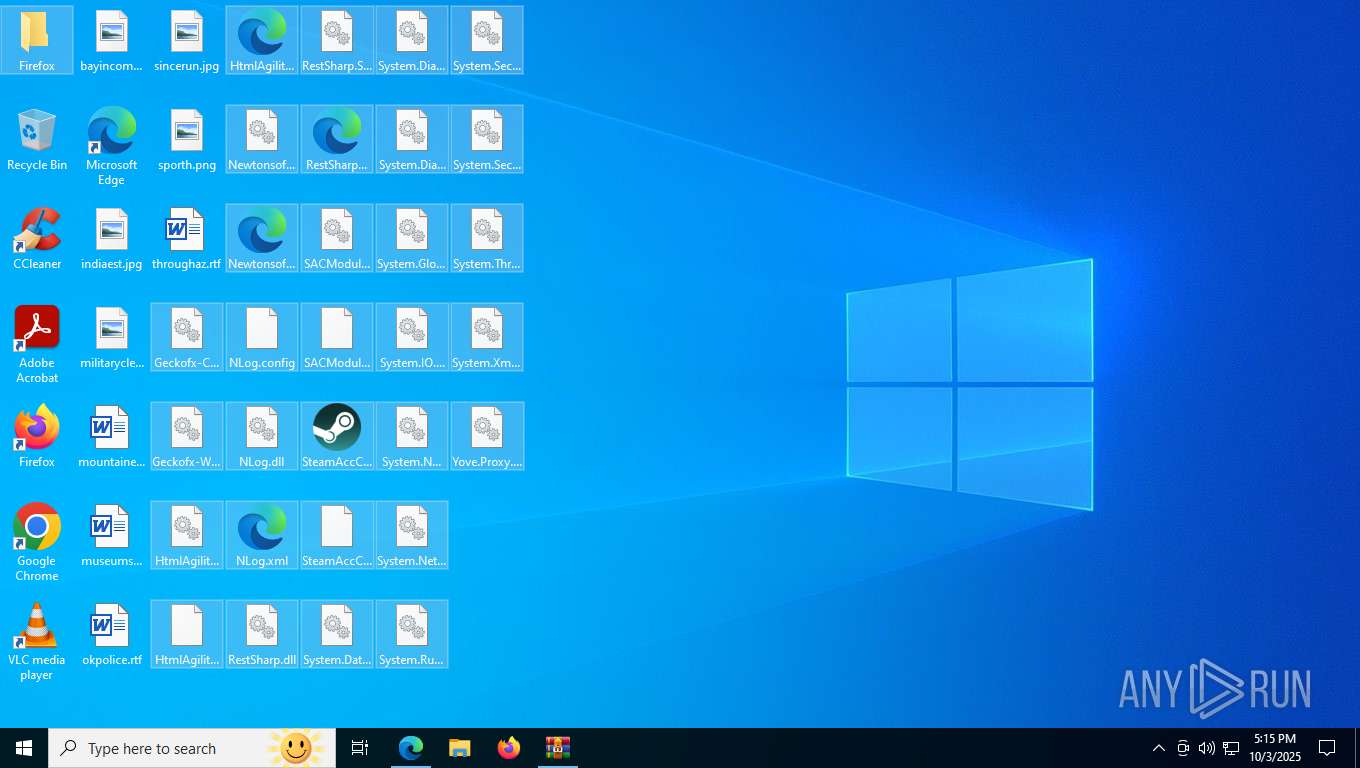Select the bayincom image file
Image resolution: width=1360 pixels, height=768 pixels.
(x=112, y=40)
